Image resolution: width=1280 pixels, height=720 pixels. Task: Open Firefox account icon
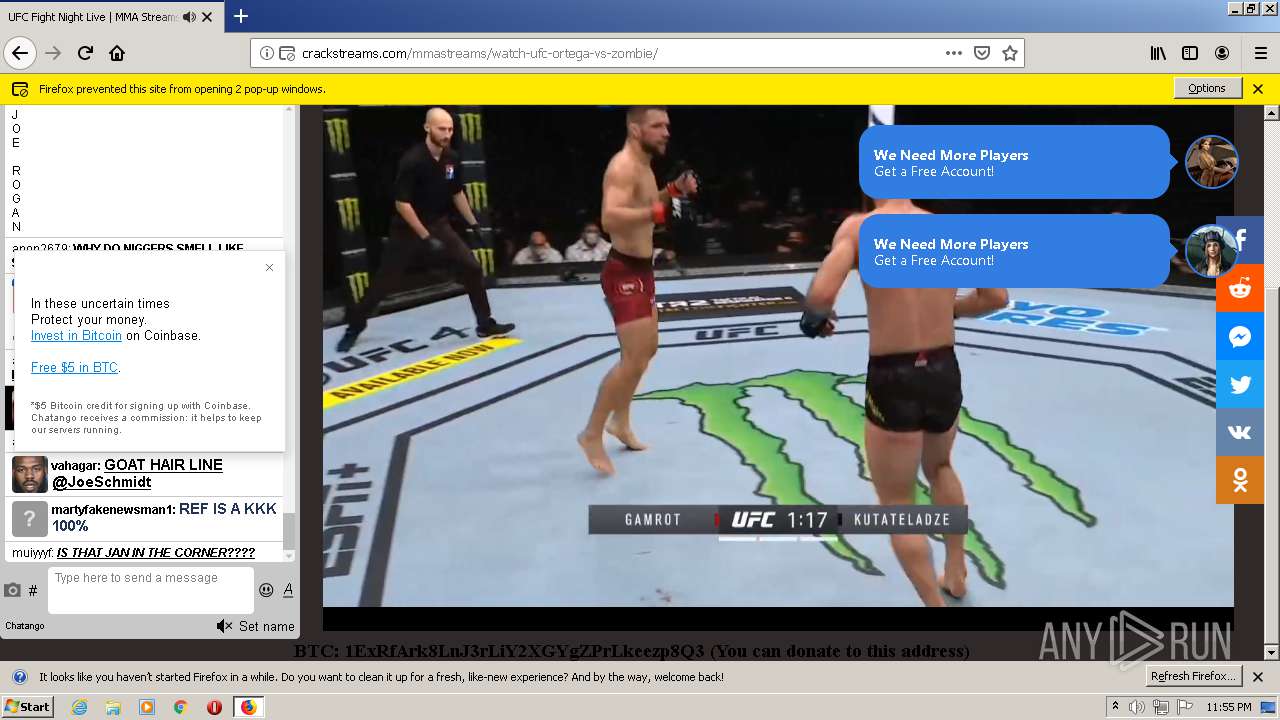click(1222, 53)
